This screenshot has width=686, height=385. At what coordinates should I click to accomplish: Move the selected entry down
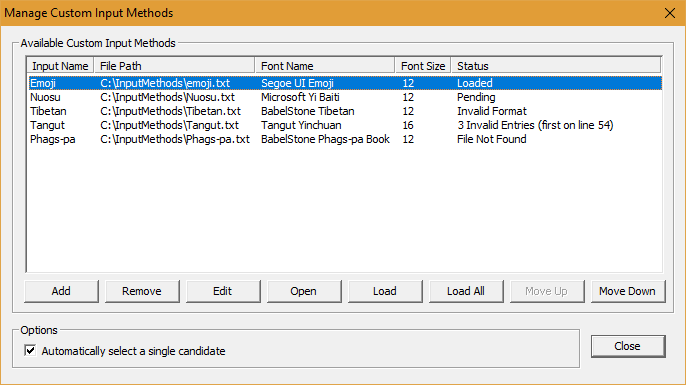(628, 291)
